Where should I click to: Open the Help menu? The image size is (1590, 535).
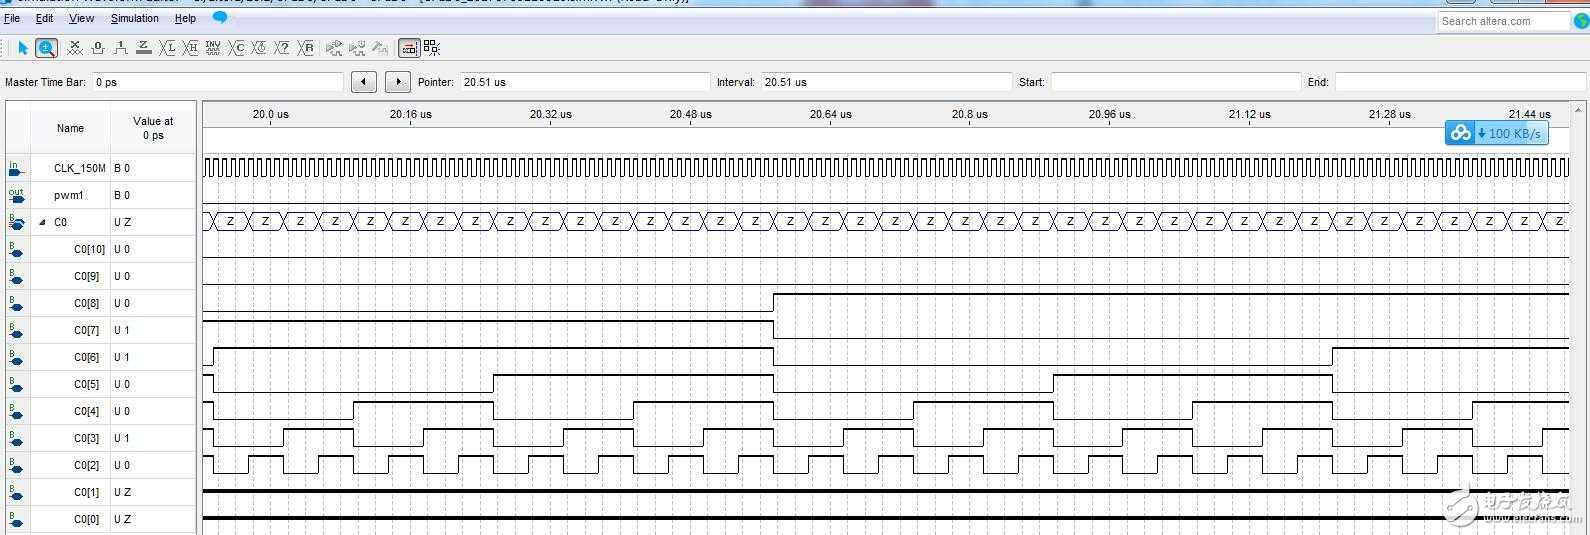pyautogui.click(x=186, y=18)
